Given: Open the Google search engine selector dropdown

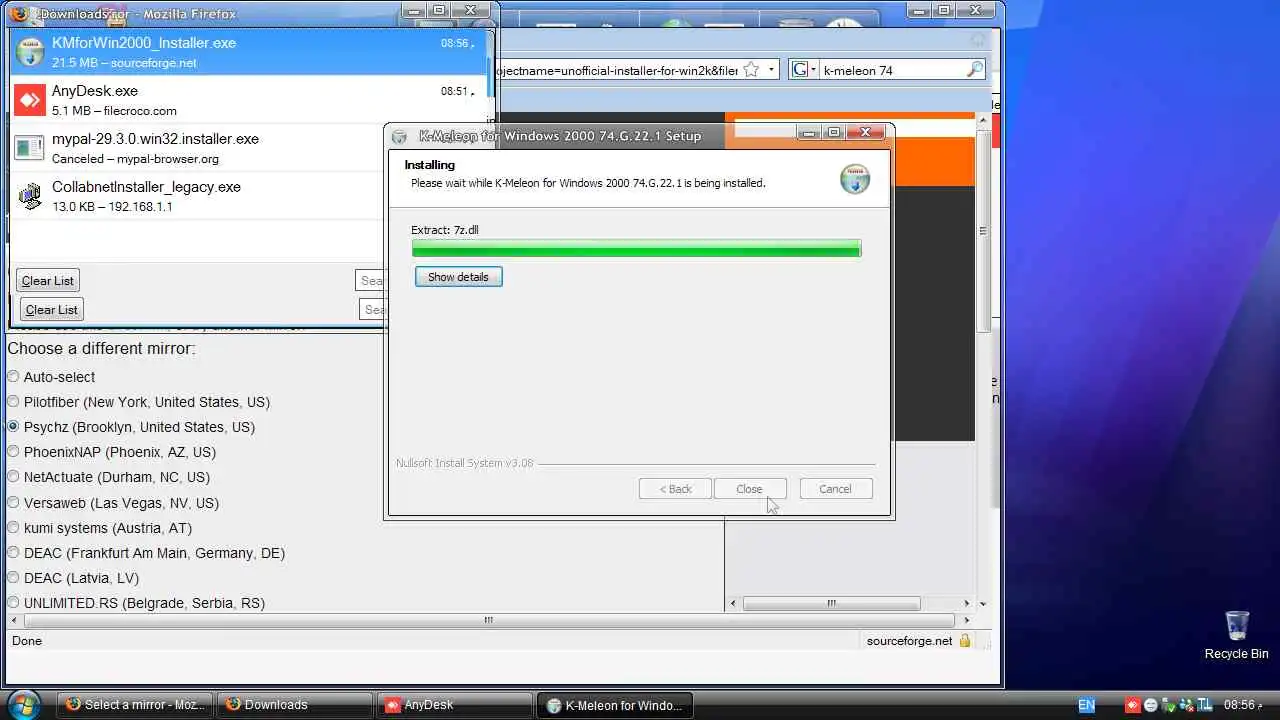Looking at the screenshot, I should coord(812,70).
